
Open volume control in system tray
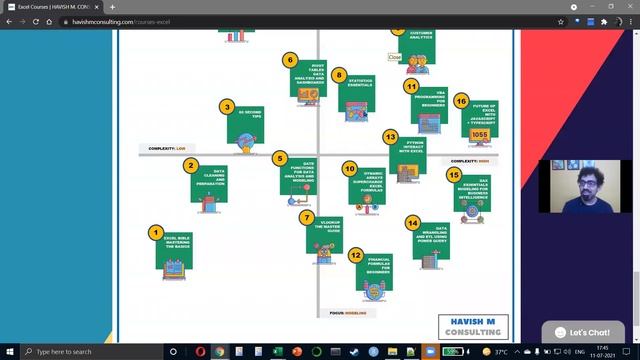click(x=567, y=351)
